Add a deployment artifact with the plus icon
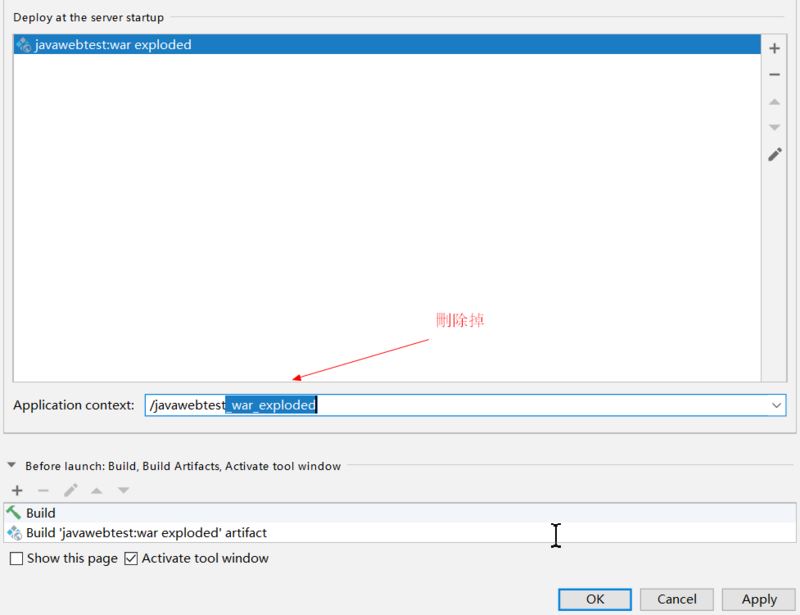This screenshot has height=615, width=800. (774, 48)
